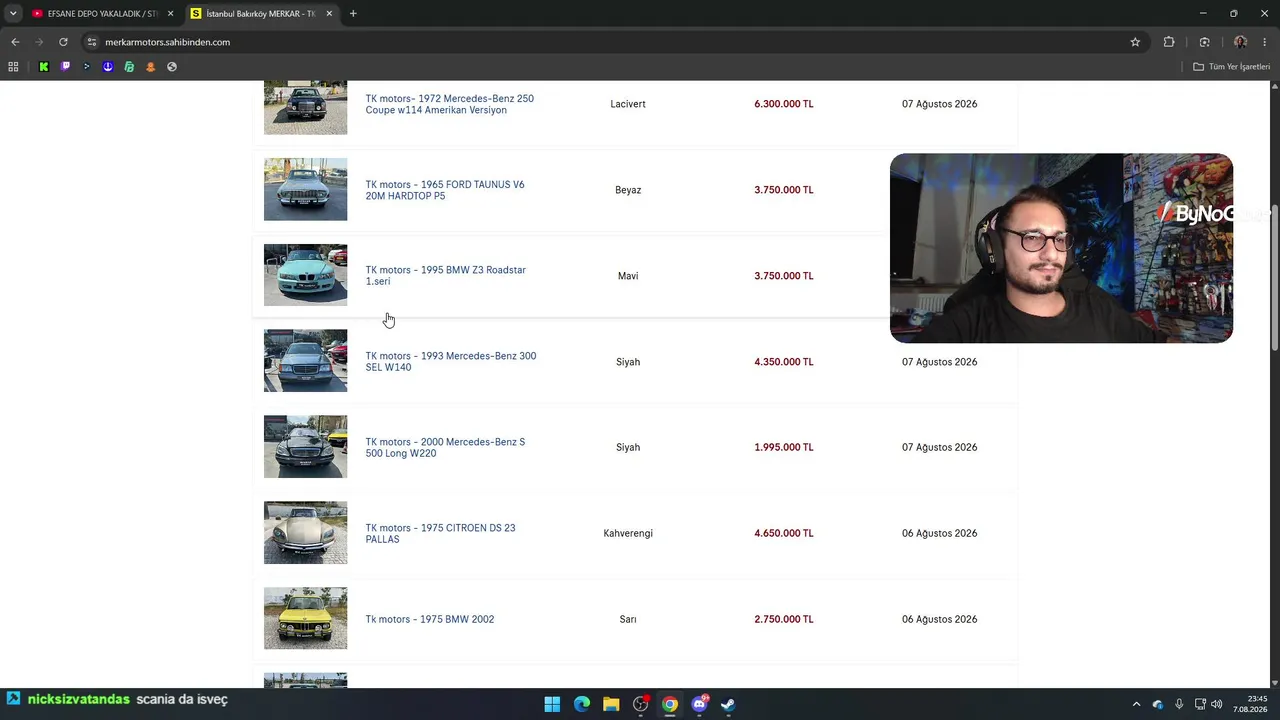Click the turquoise BMW Z3 thumbnail
This screenshot has height=720, width=1280.
[x=305, y=275]
